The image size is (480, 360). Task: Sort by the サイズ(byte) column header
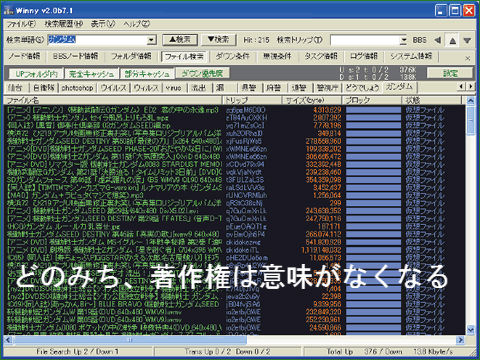312,100
